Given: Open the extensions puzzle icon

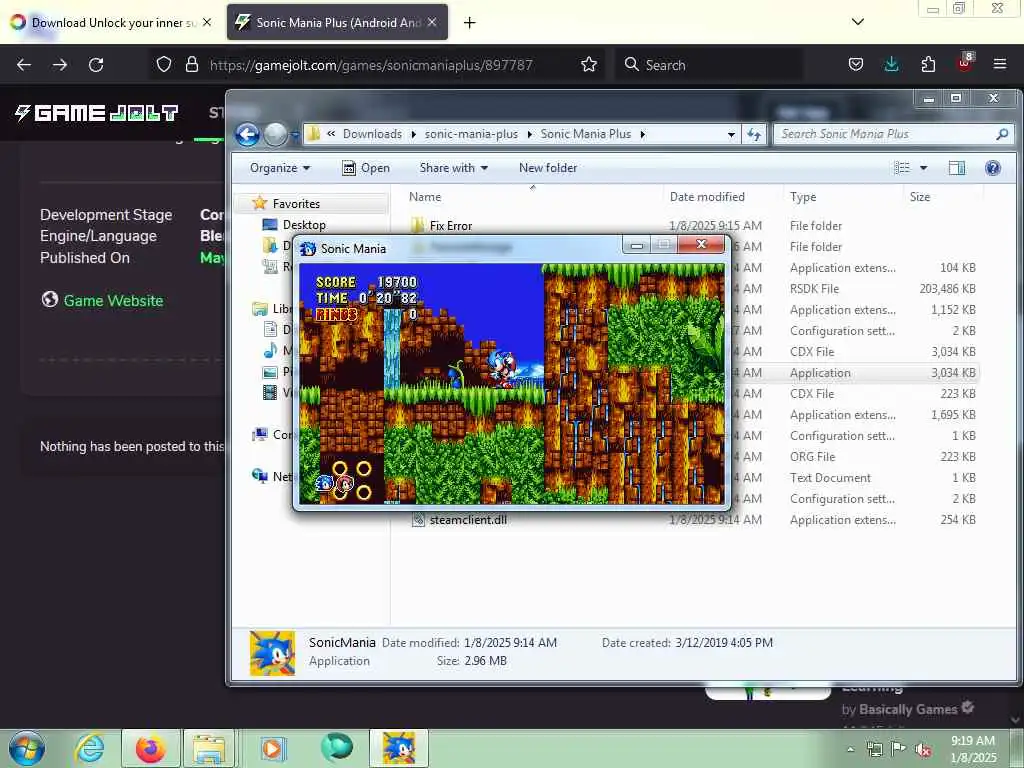Looking at the screenshot, I should coord(928,65).
